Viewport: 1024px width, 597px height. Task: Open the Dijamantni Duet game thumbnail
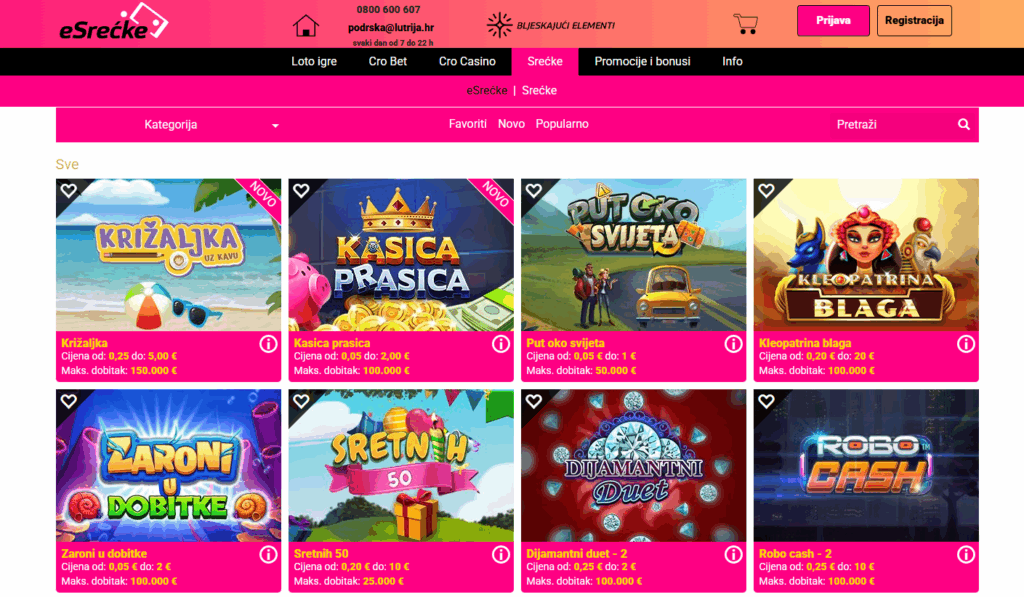[x=633, y=466]
